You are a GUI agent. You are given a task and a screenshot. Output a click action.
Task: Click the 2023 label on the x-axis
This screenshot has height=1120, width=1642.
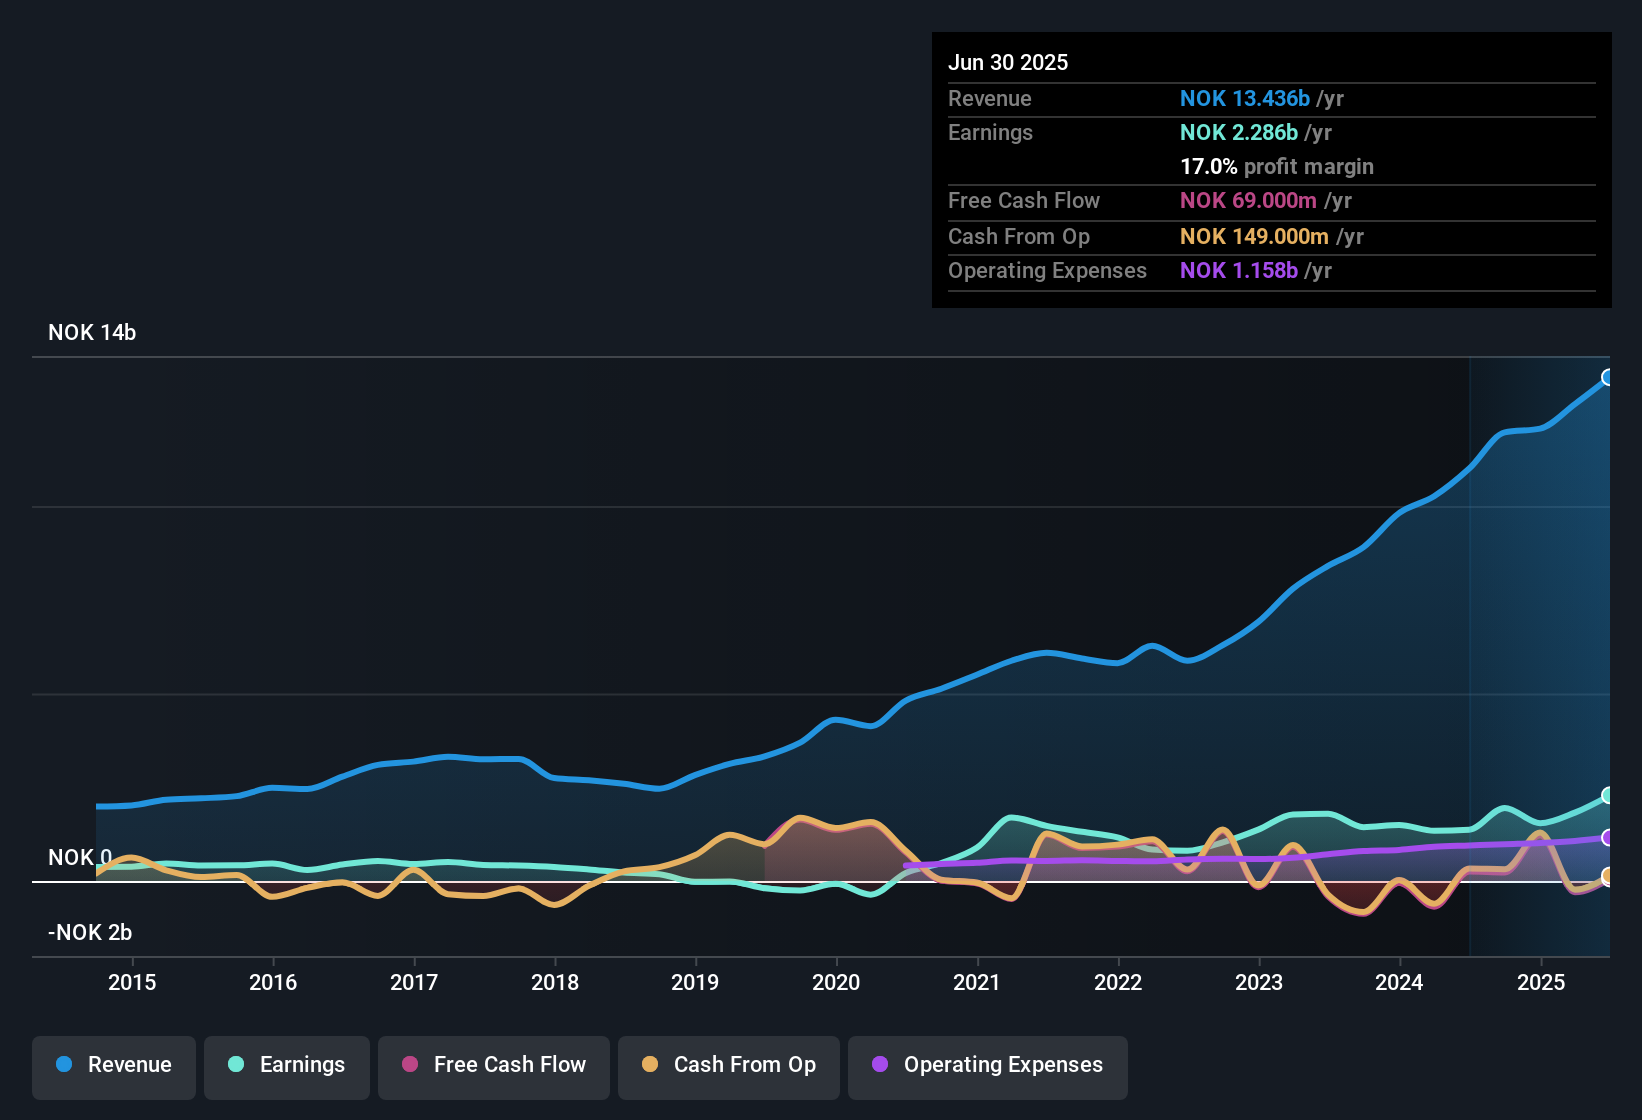point(1259,982)
